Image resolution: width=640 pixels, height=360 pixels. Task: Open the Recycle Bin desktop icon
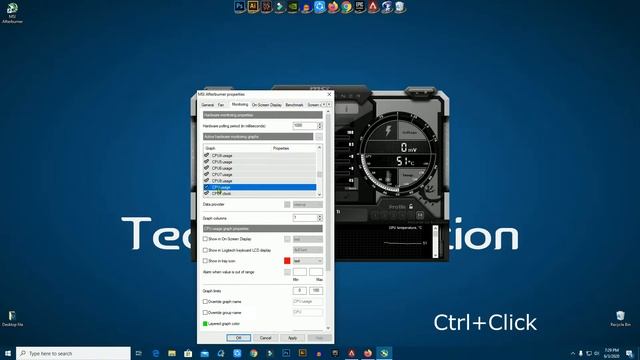coord(620,318)
